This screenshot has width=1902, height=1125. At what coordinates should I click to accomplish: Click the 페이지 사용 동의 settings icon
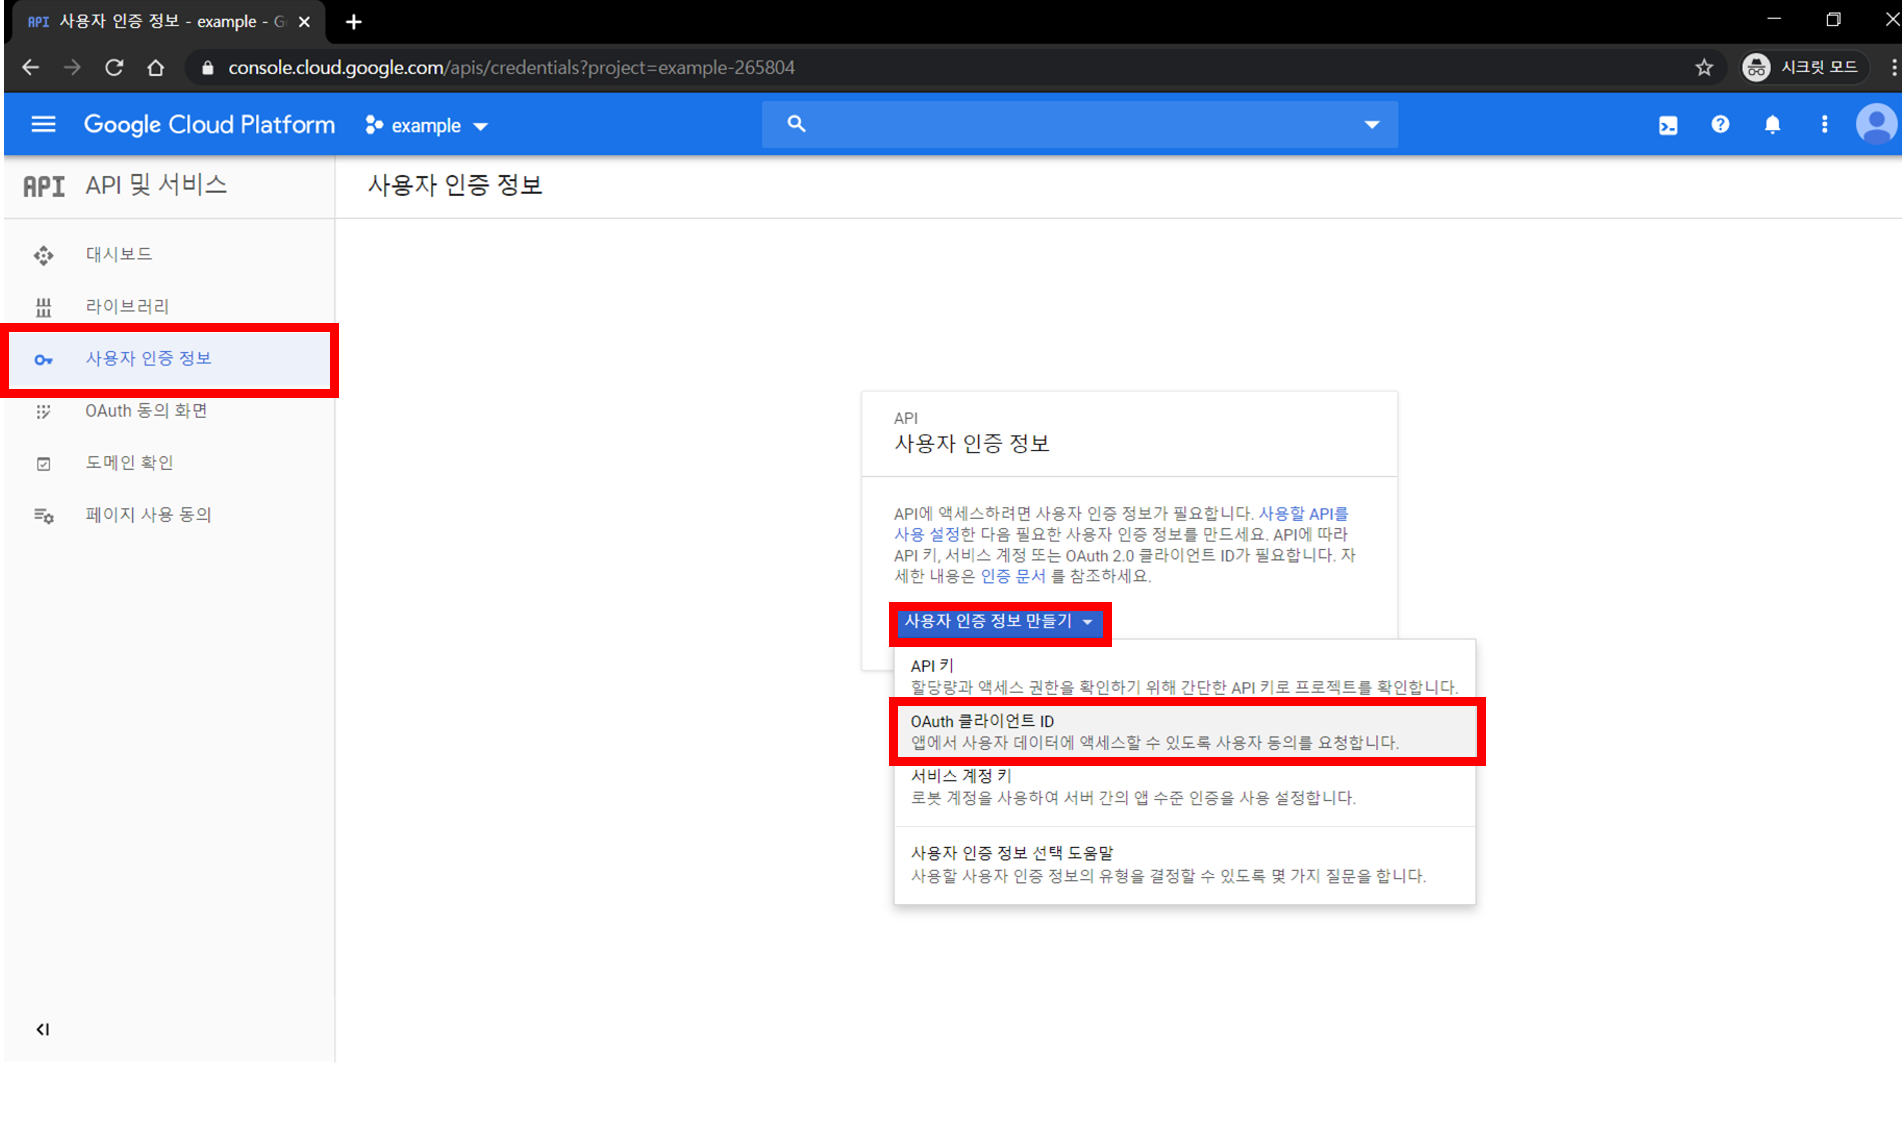(x=43, y=516)
